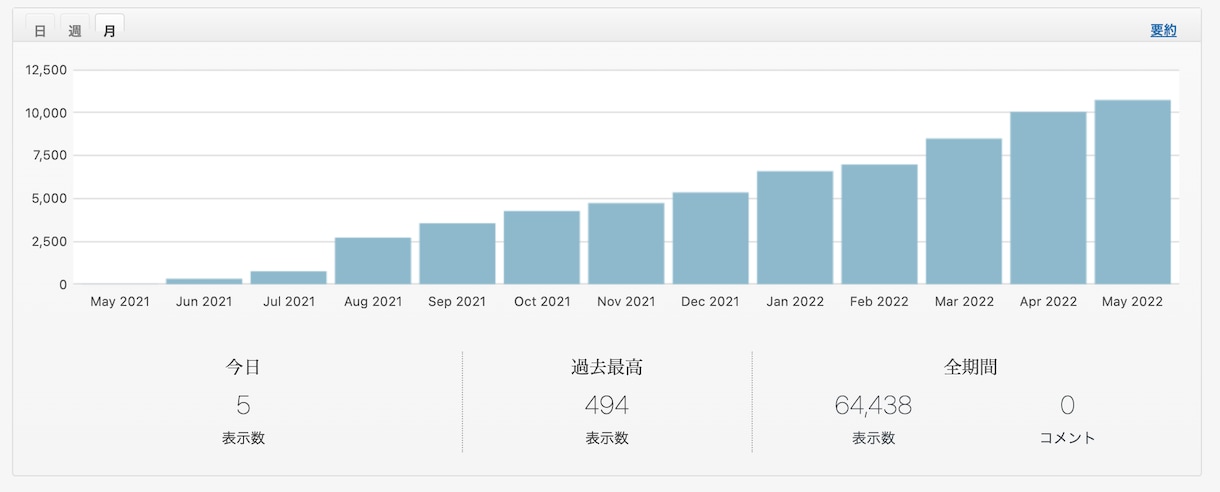Screen dimensions: 1220x492
Task: Click the コメント label
Action: point(1067,438)
